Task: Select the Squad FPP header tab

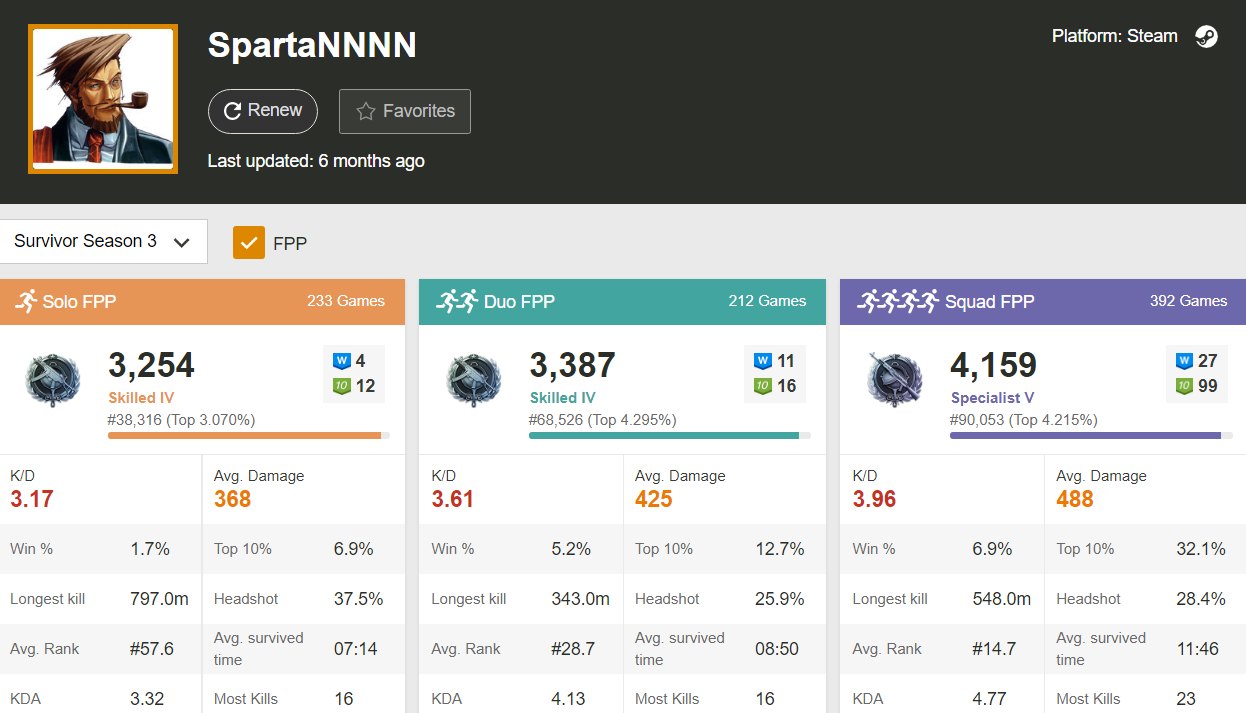Action: tap(1042, 302)
